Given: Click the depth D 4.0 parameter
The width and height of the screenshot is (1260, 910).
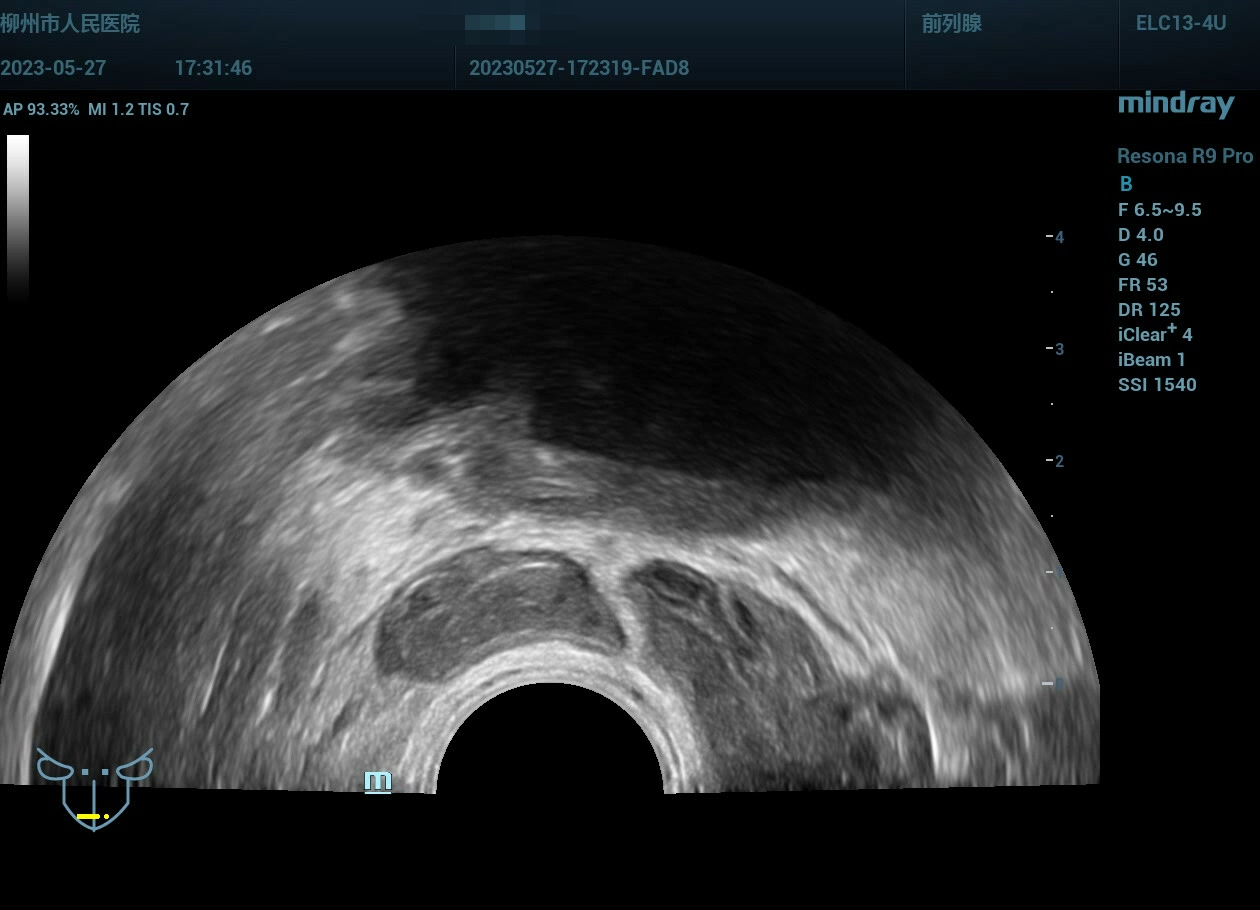Looking at the screenshot, I should pos(1140,235).
